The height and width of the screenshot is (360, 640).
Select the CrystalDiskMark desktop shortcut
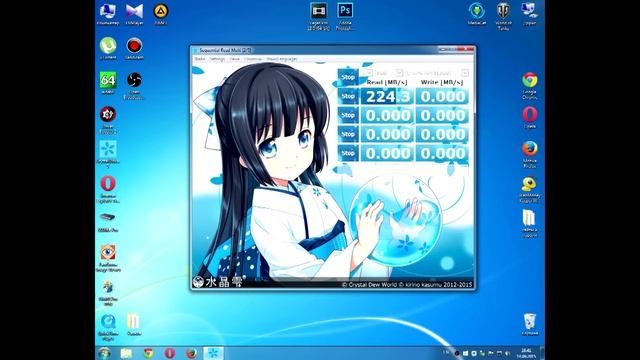click(x=108, y=155)
